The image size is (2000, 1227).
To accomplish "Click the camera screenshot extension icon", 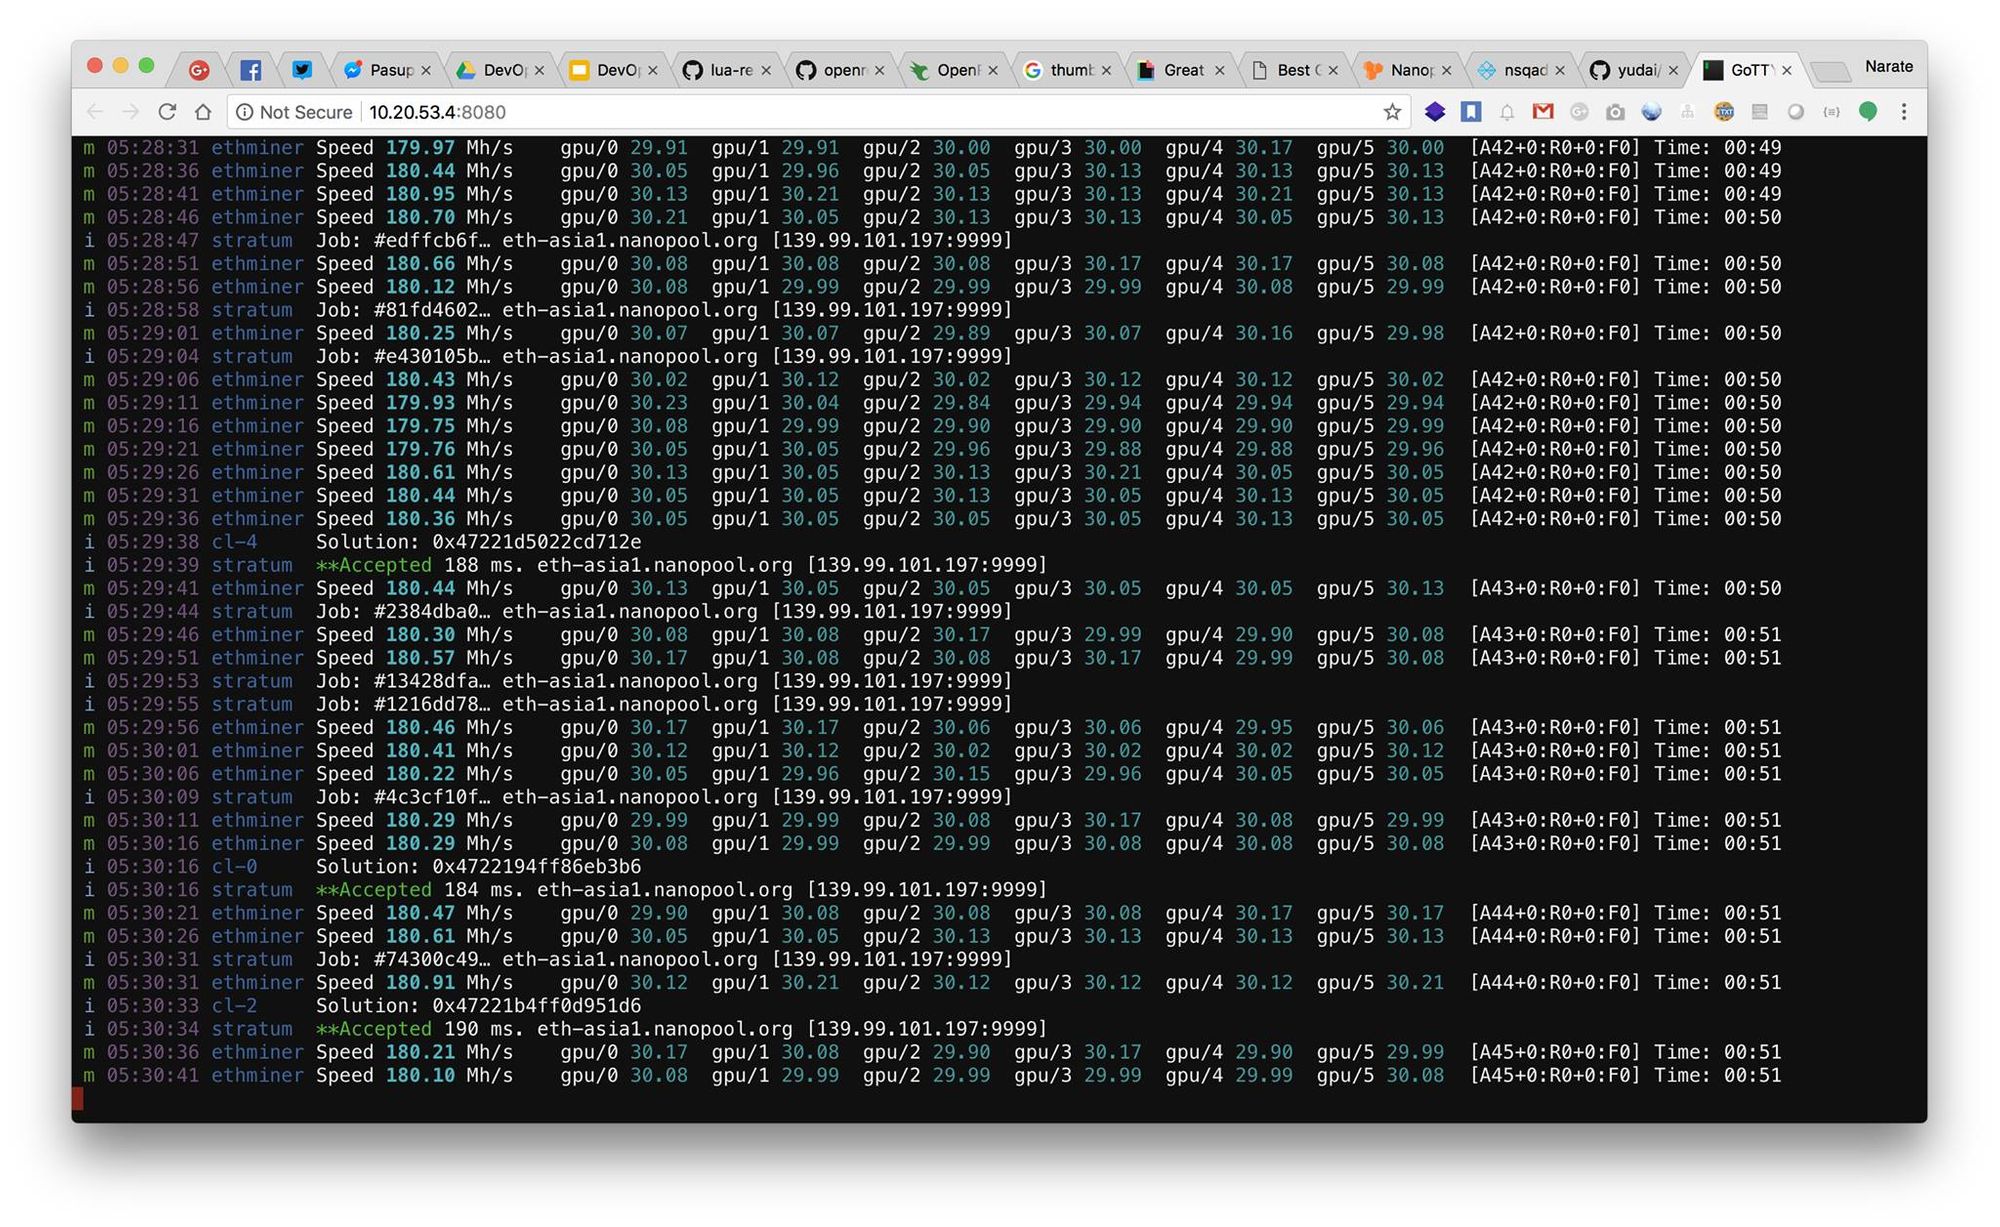I will pos(1616,112).
